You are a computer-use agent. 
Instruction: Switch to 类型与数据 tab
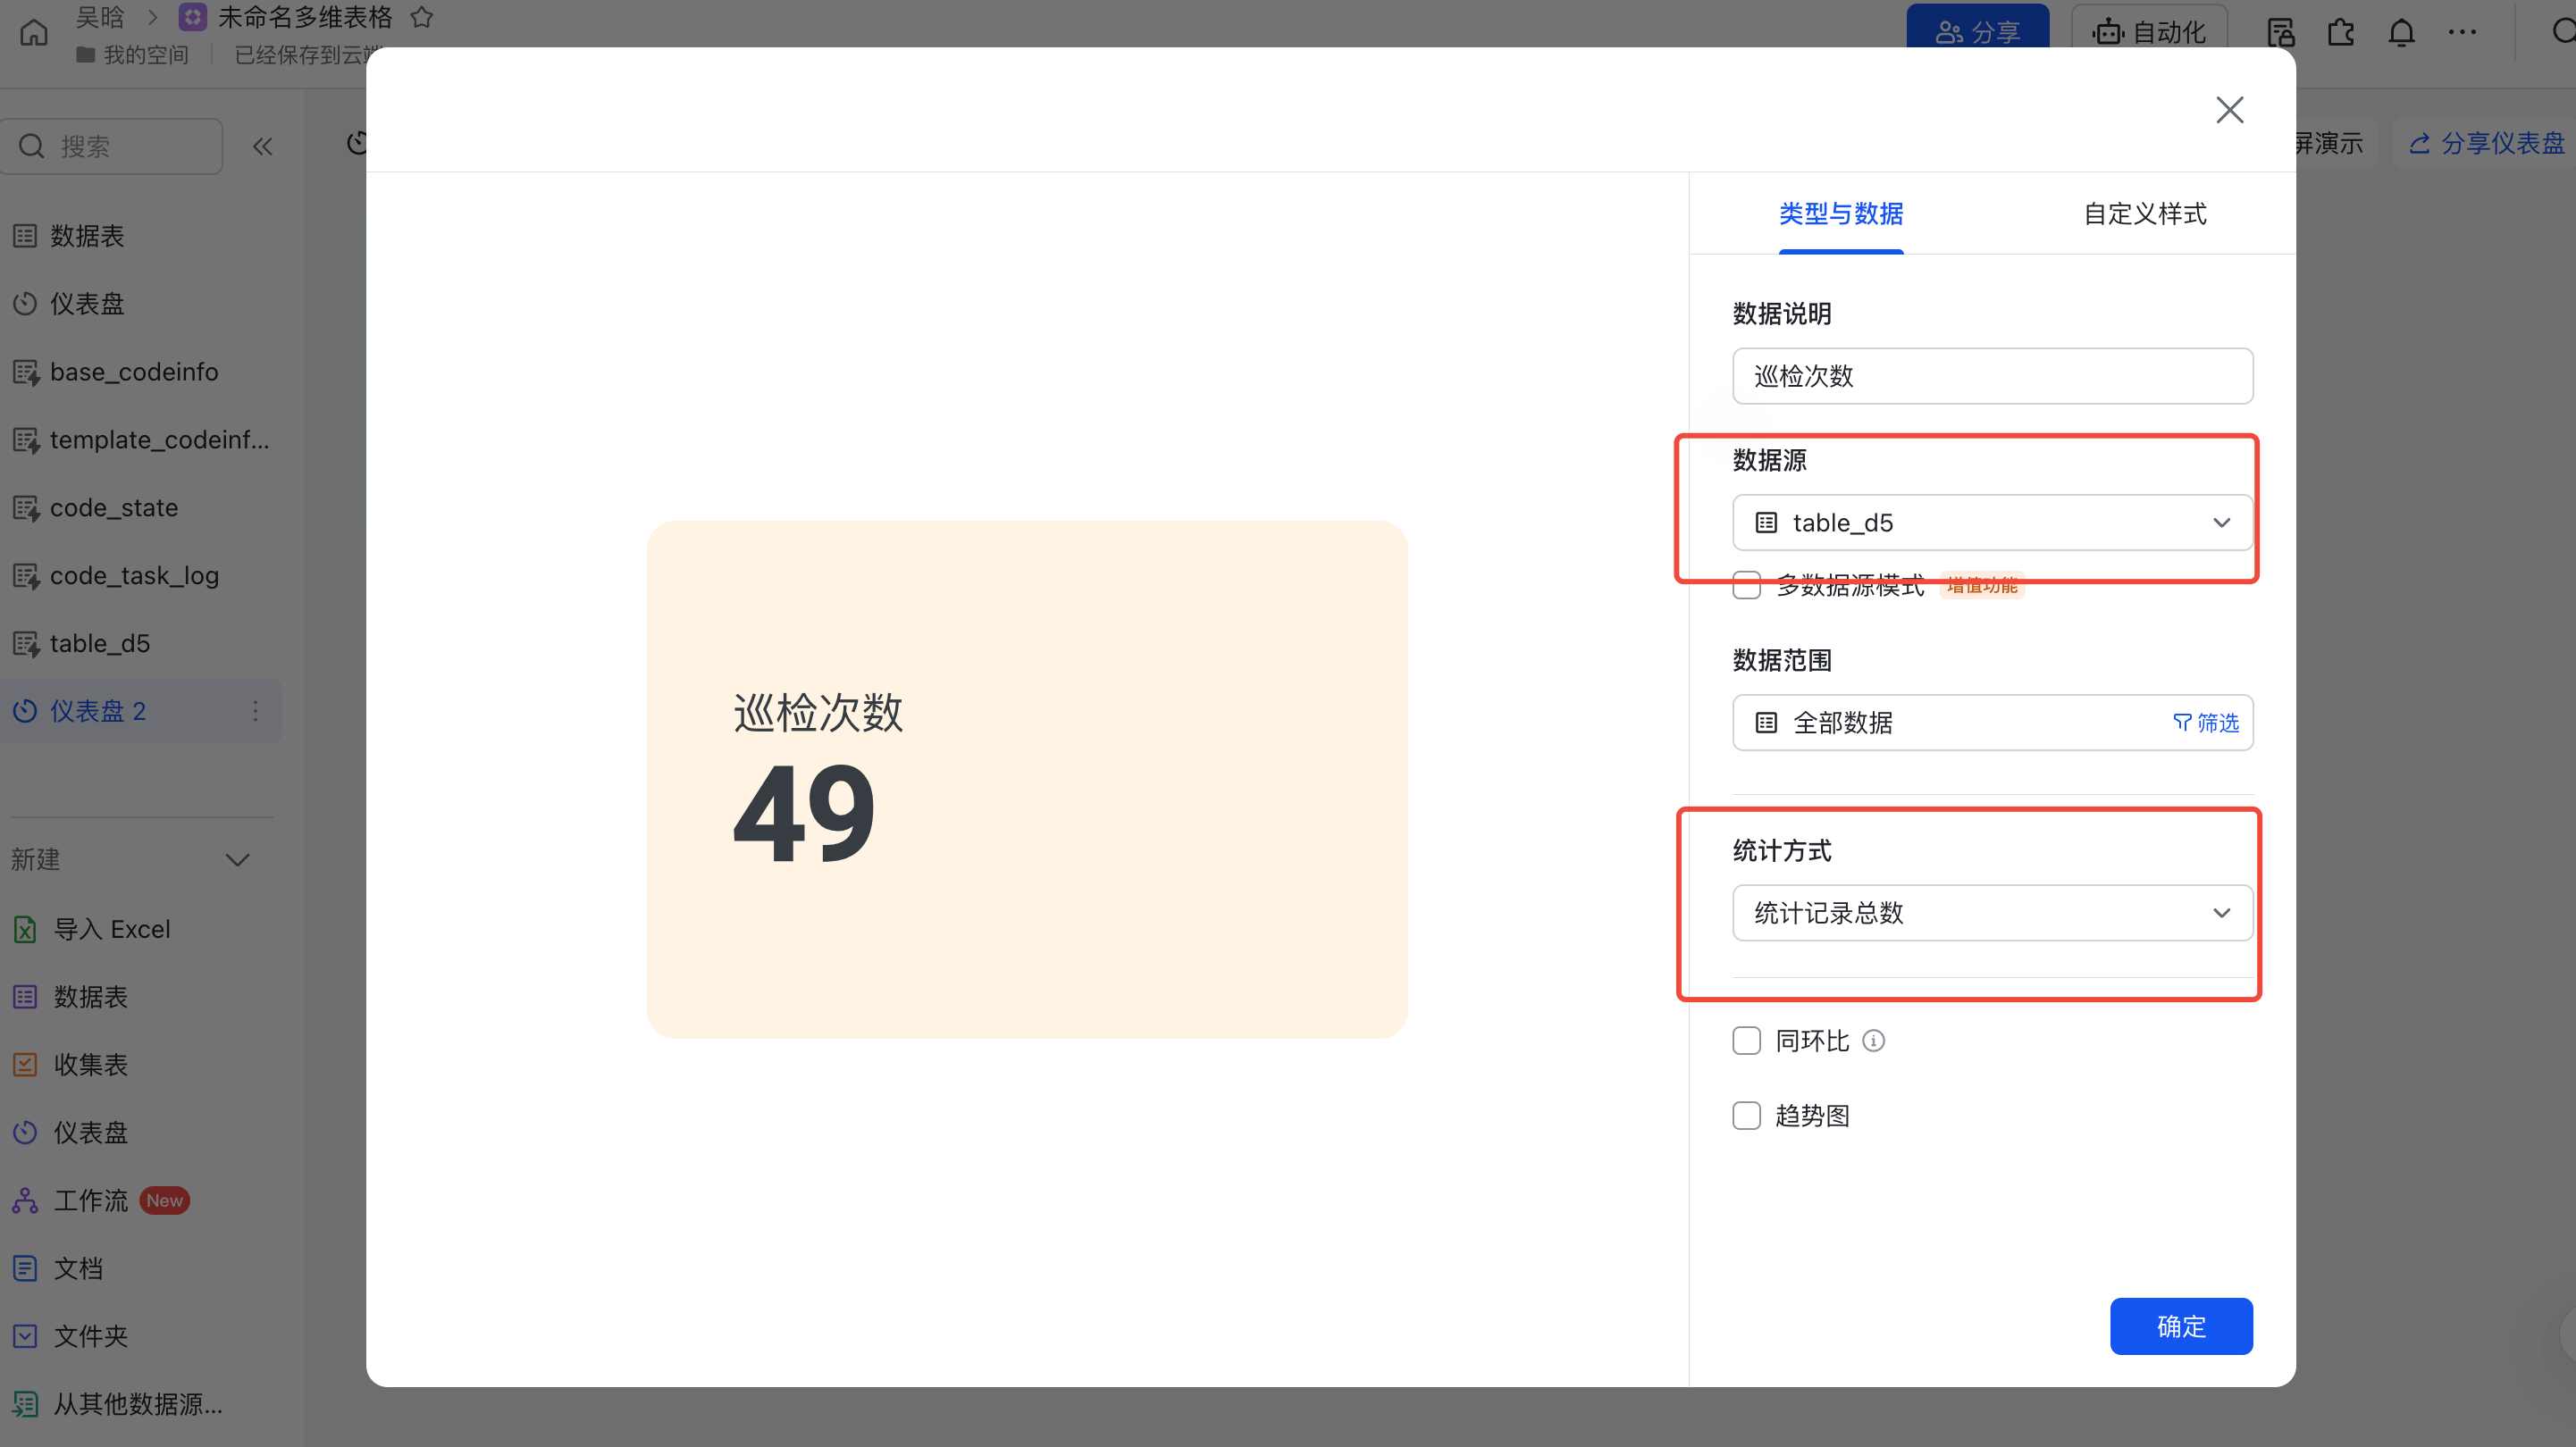[1841, 214]
